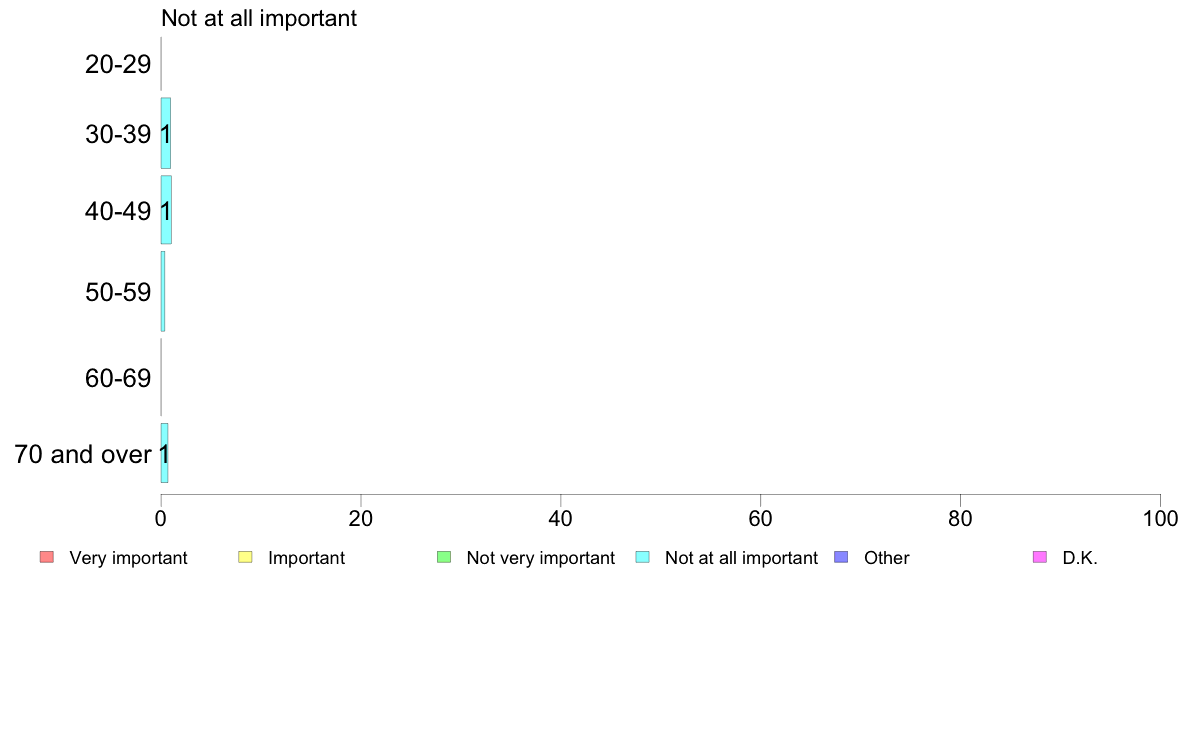Click the magenta D.K. legend swatch

coord(1040,557)
